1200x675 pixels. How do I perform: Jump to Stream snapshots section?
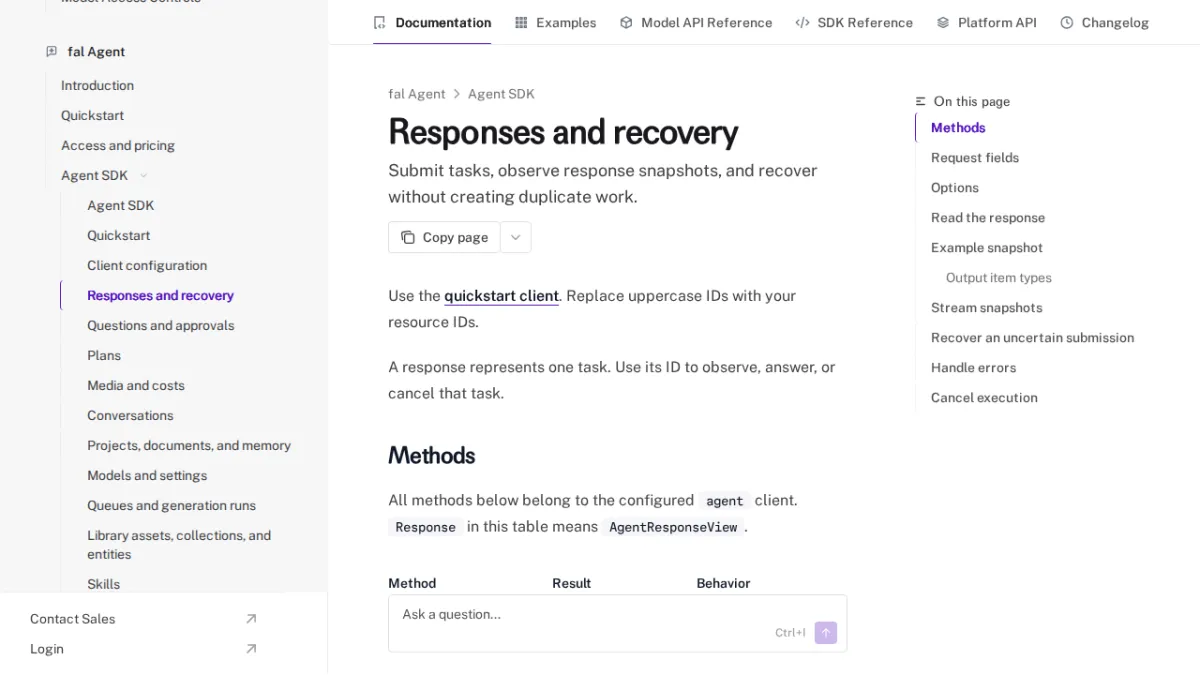[x=987, y=308]
